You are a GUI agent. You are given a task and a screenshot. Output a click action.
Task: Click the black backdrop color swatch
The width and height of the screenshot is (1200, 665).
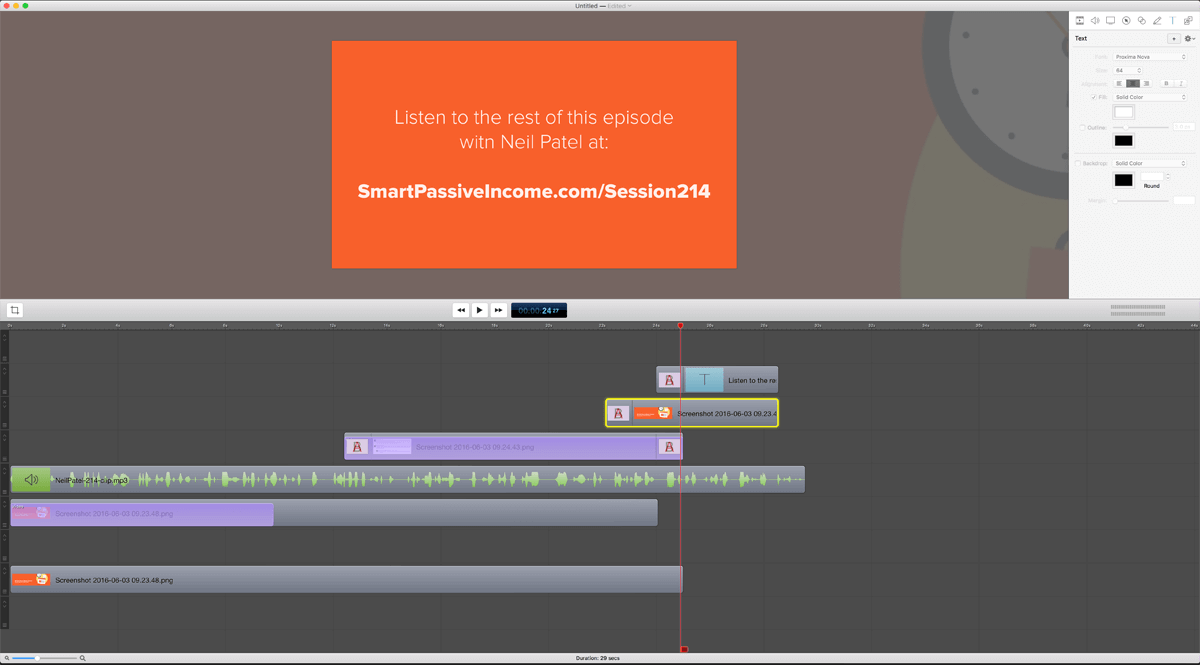(1124, 180)
